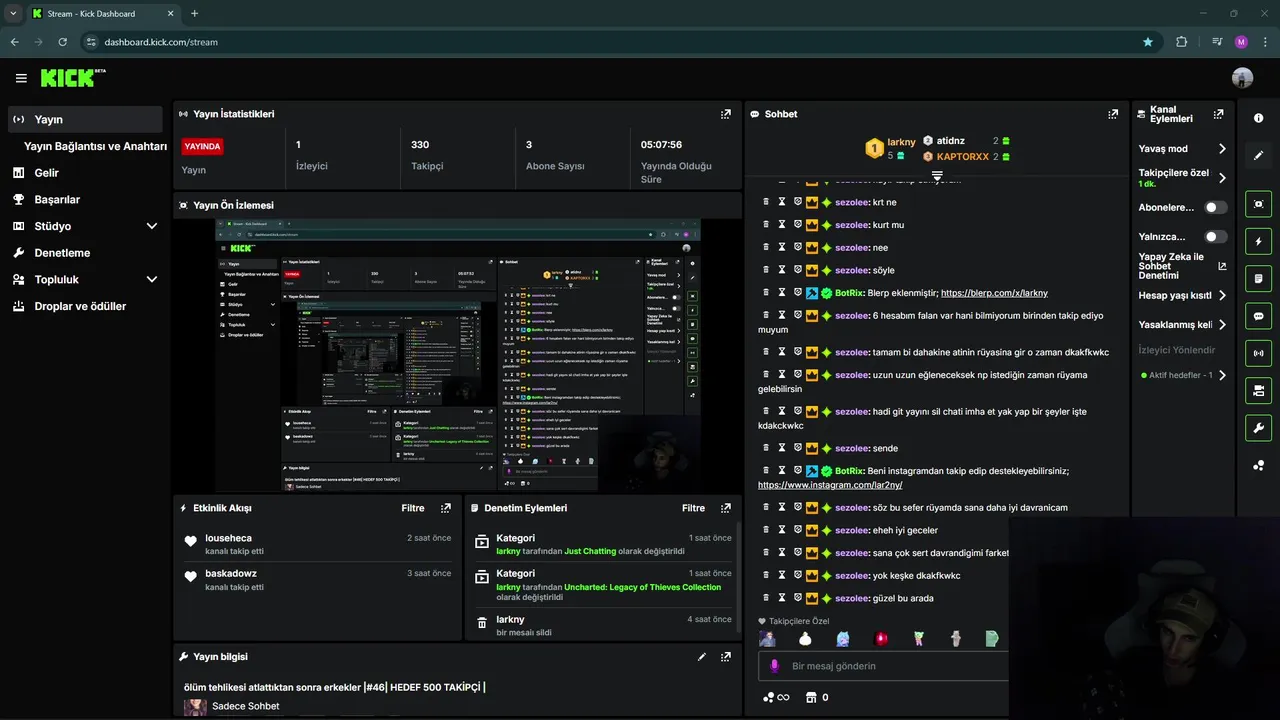The height and width of the screenshot is (720, 1280).
Task: Click username louseheca in activity feed
Action: tap(228, 538)
